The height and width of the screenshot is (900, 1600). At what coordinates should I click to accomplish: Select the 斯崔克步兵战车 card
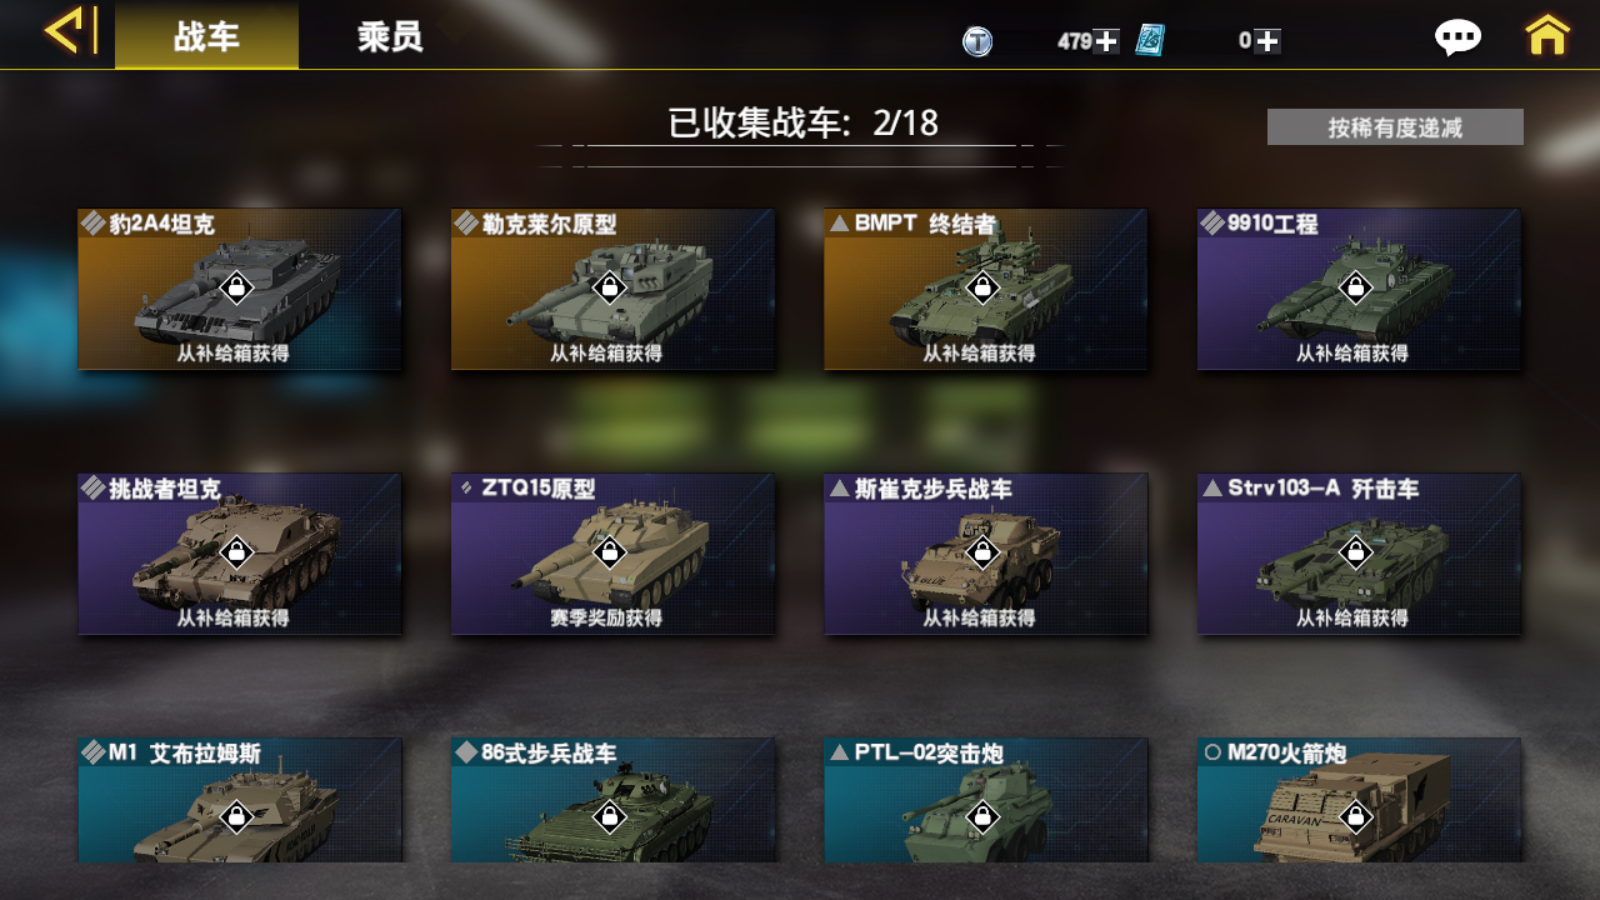pyautogui.click(x=986, y=554)
